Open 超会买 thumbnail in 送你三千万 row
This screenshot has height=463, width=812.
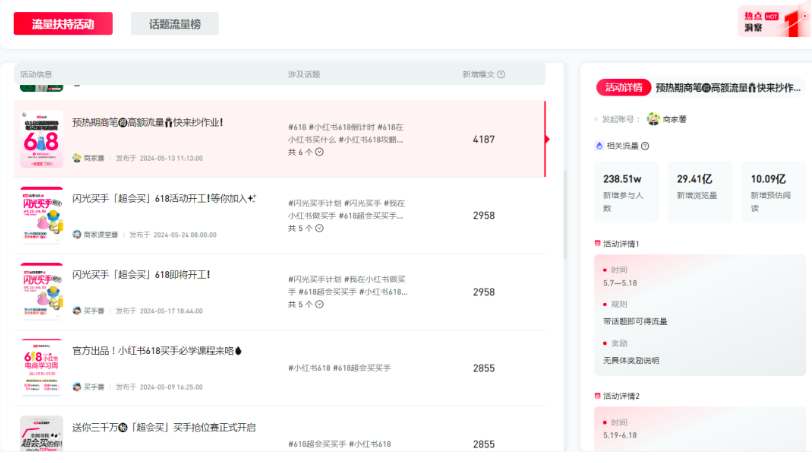41,433
